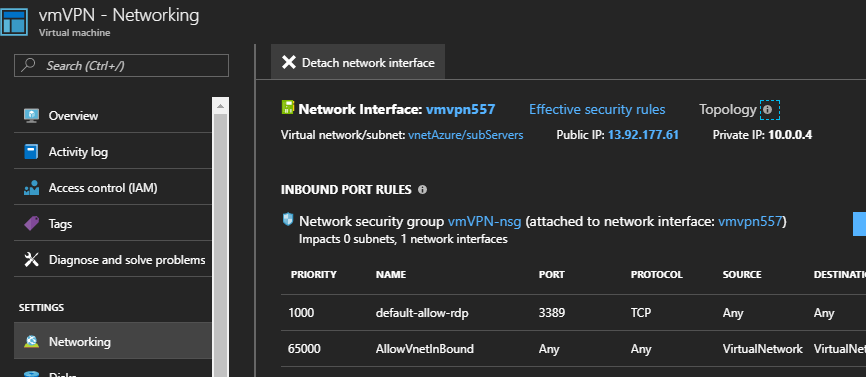
Task: Click 'Impacts 0 subnets, 1 network interfaces' text
Action: coord(403,240)
